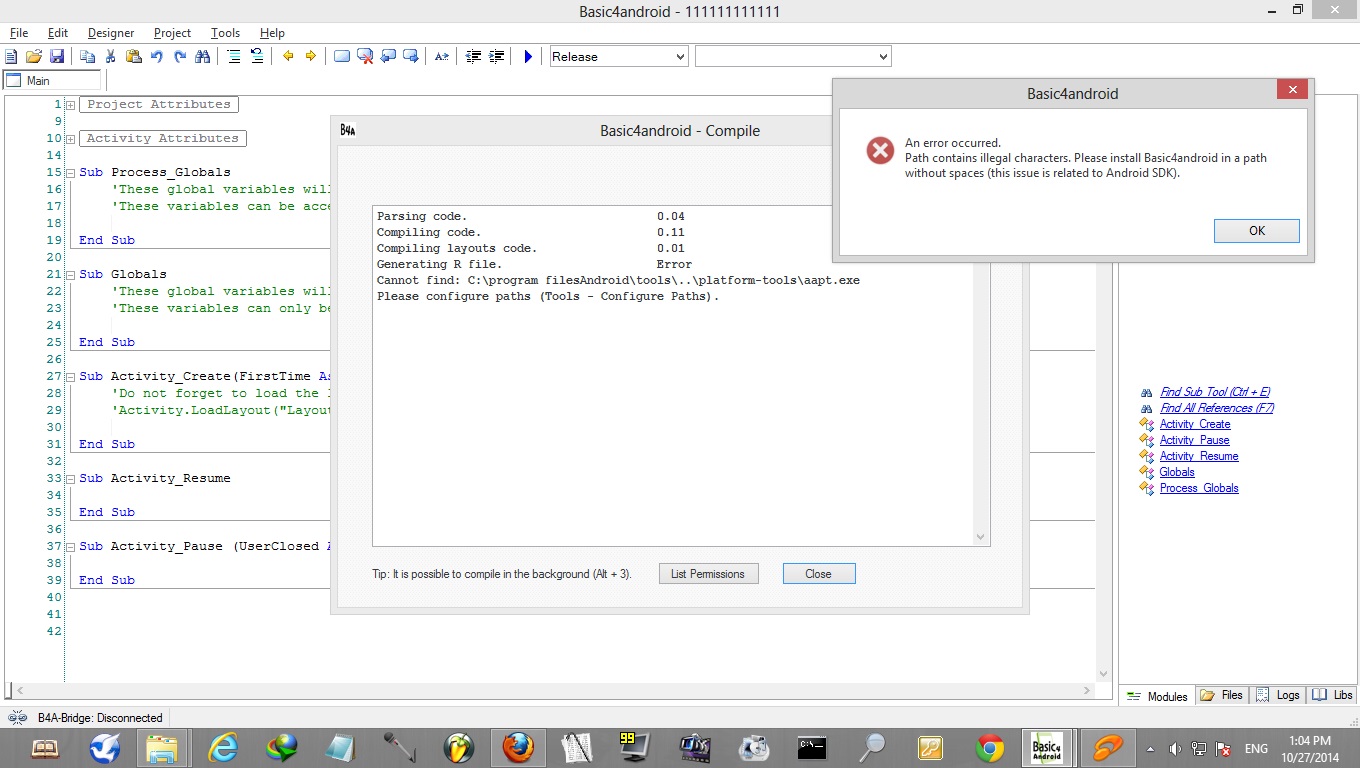Click the Undo arrow toolbar icon
Viewport: 1360px width, 768px height.
[157, 57]
